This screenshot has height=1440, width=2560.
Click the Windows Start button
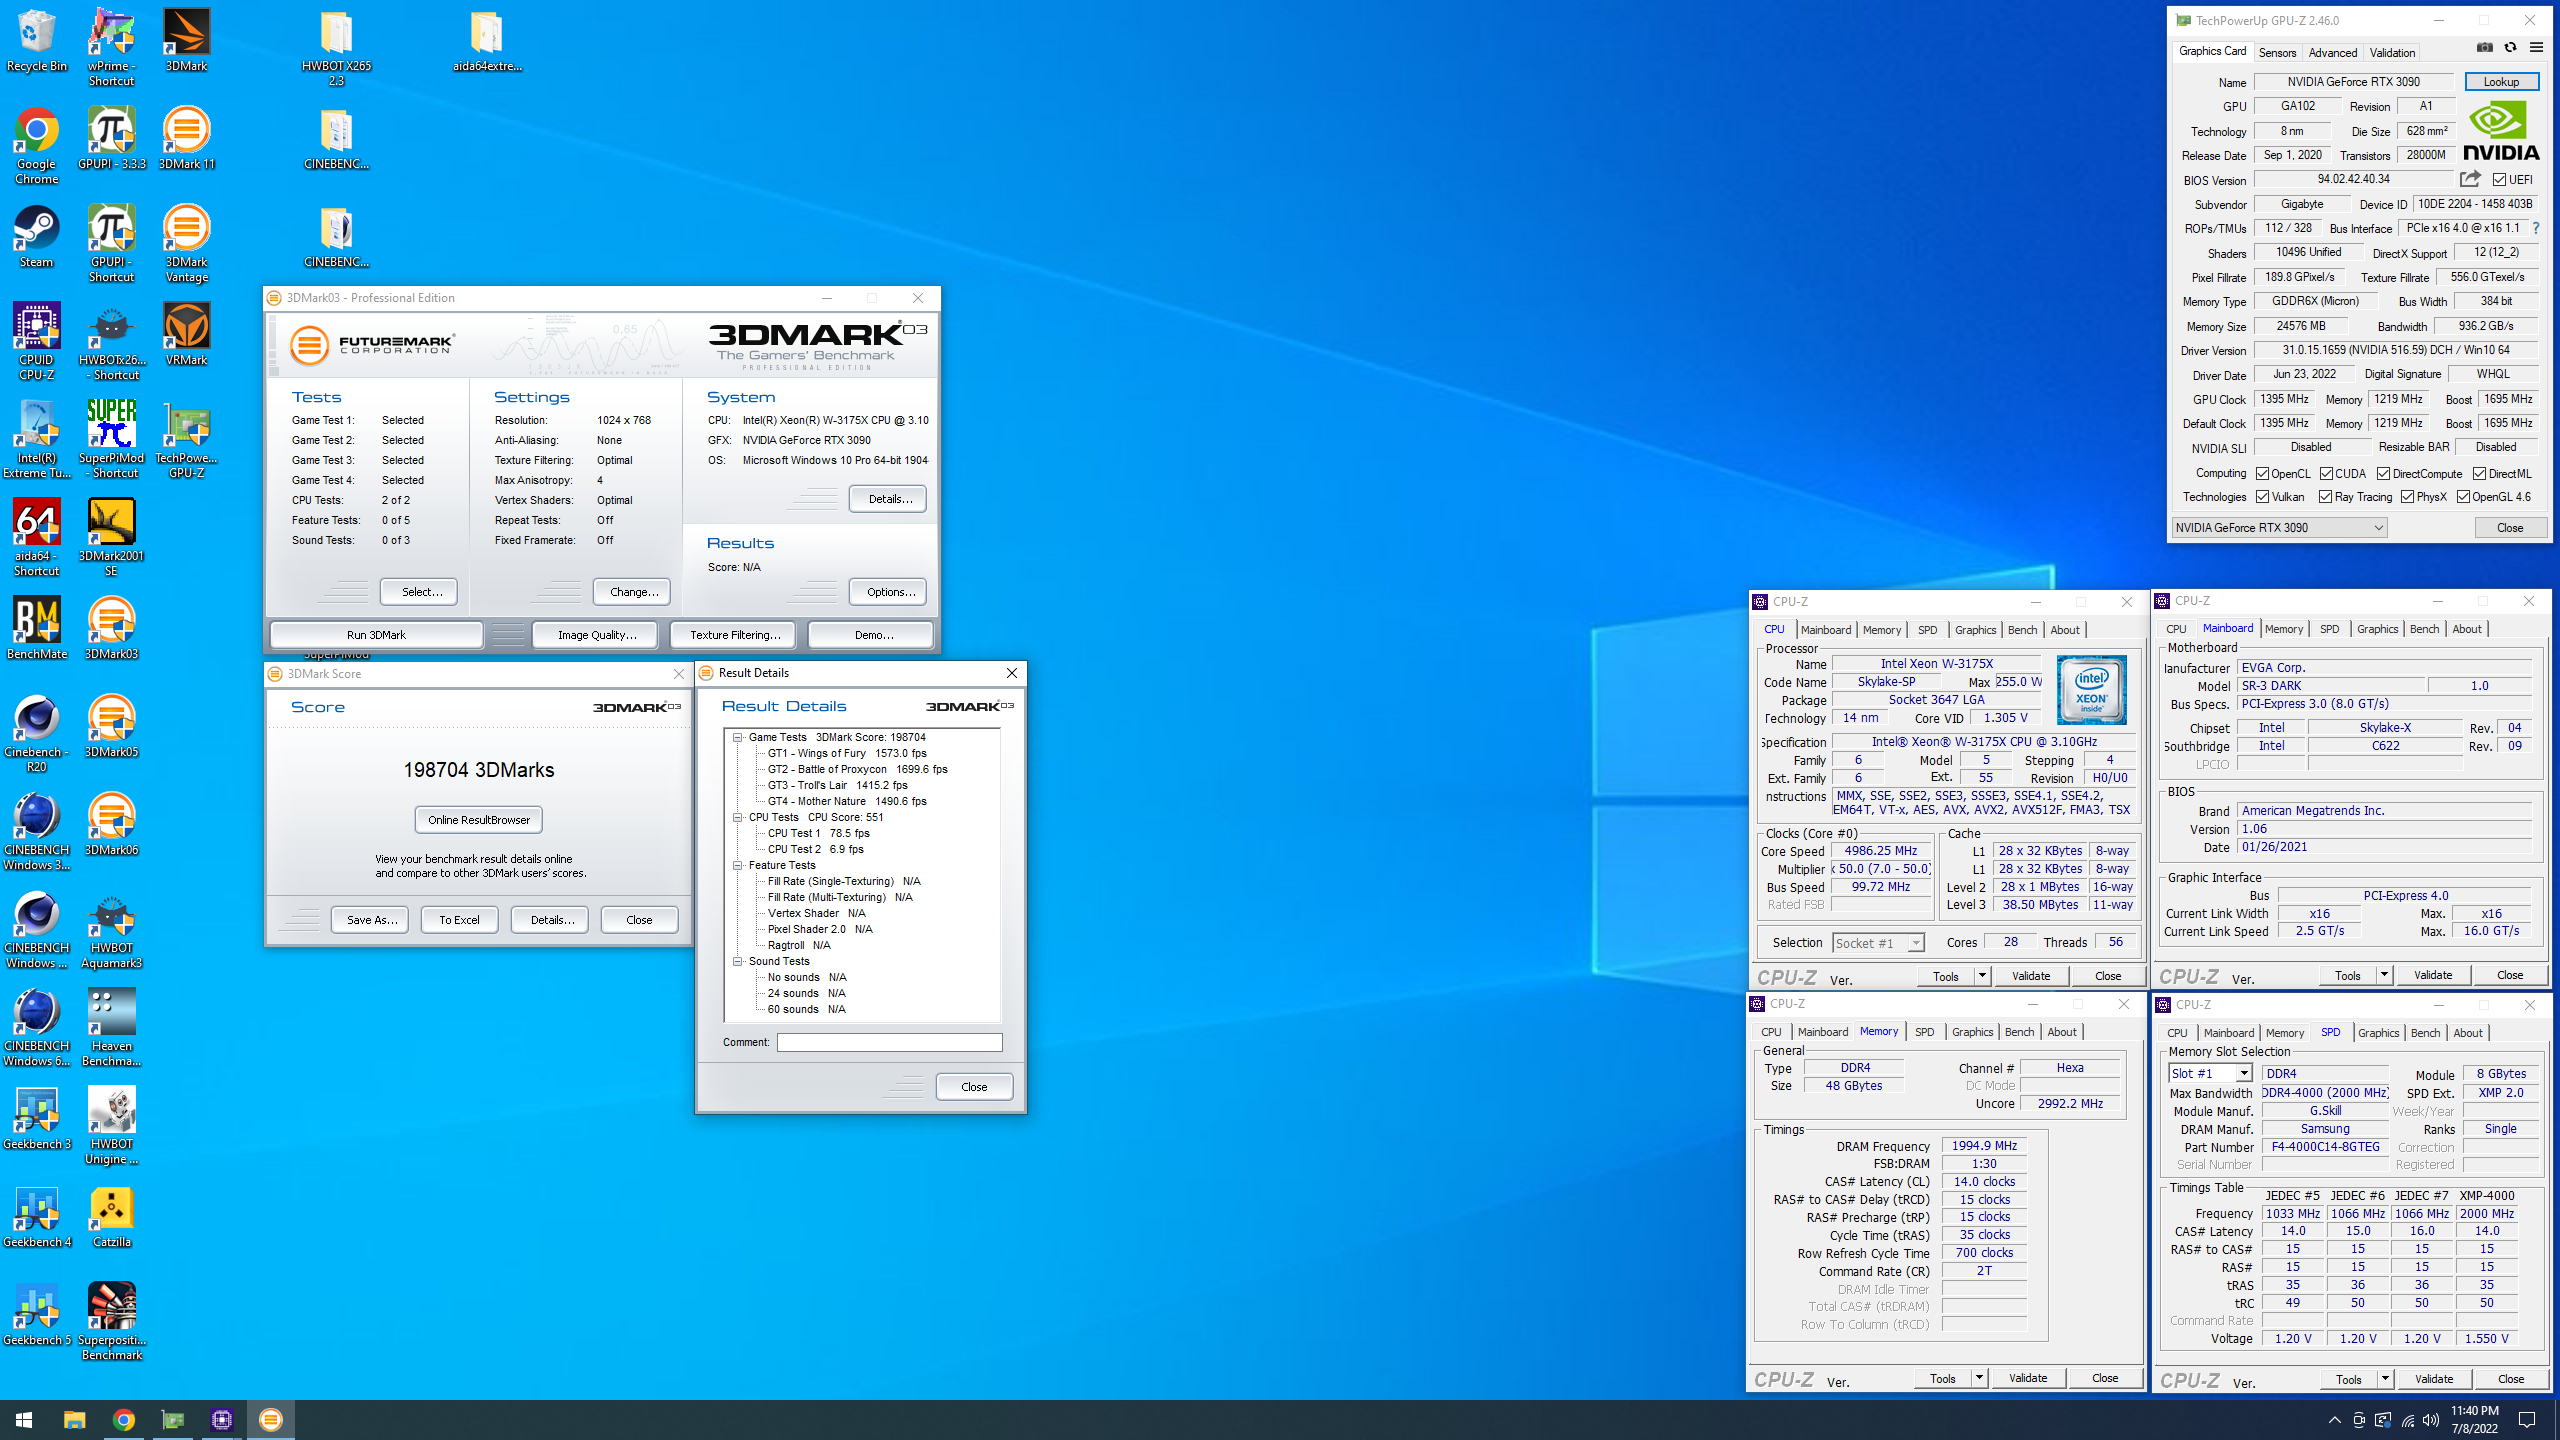point(24,1419)
